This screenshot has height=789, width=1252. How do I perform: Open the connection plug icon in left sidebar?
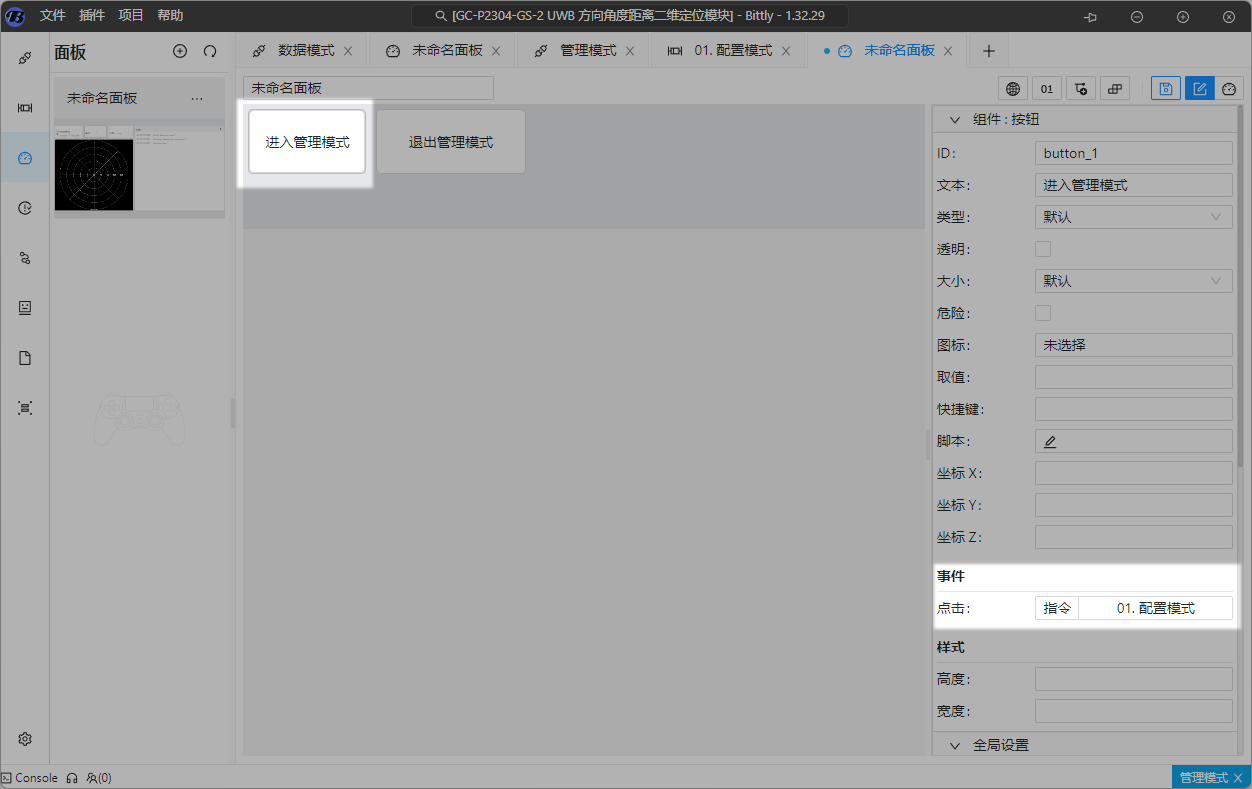[25, 58]
